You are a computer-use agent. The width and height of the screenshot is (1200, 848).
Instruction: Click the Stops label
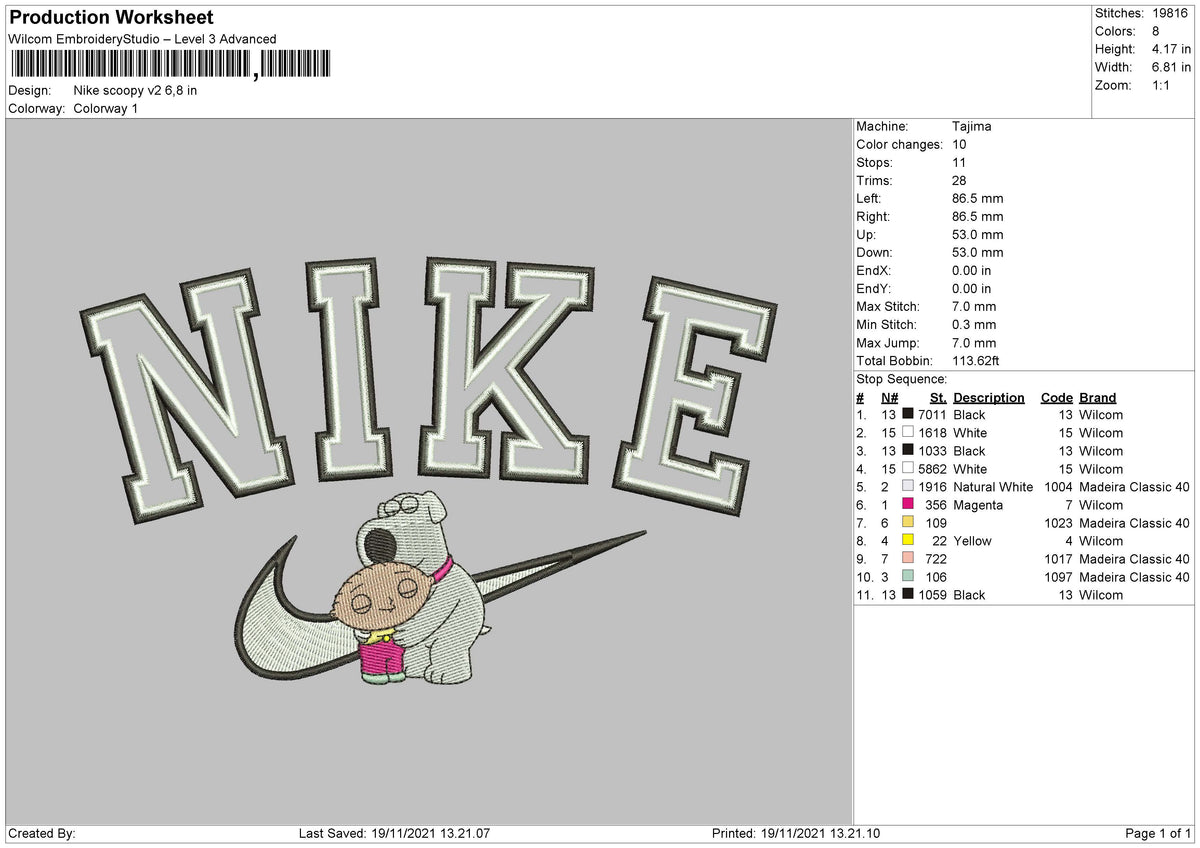click(875, 163)
